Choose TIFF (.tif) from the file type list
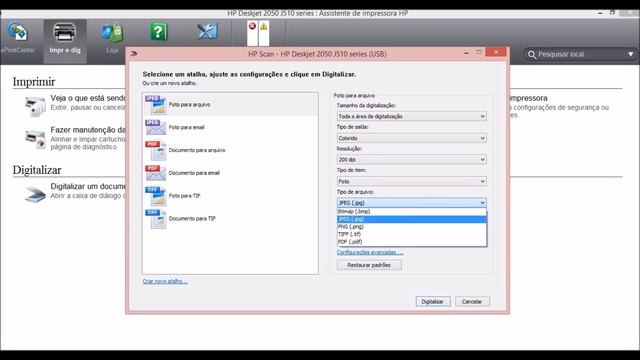The height and width of the screenshot is (360, 640). click(411, 234)
